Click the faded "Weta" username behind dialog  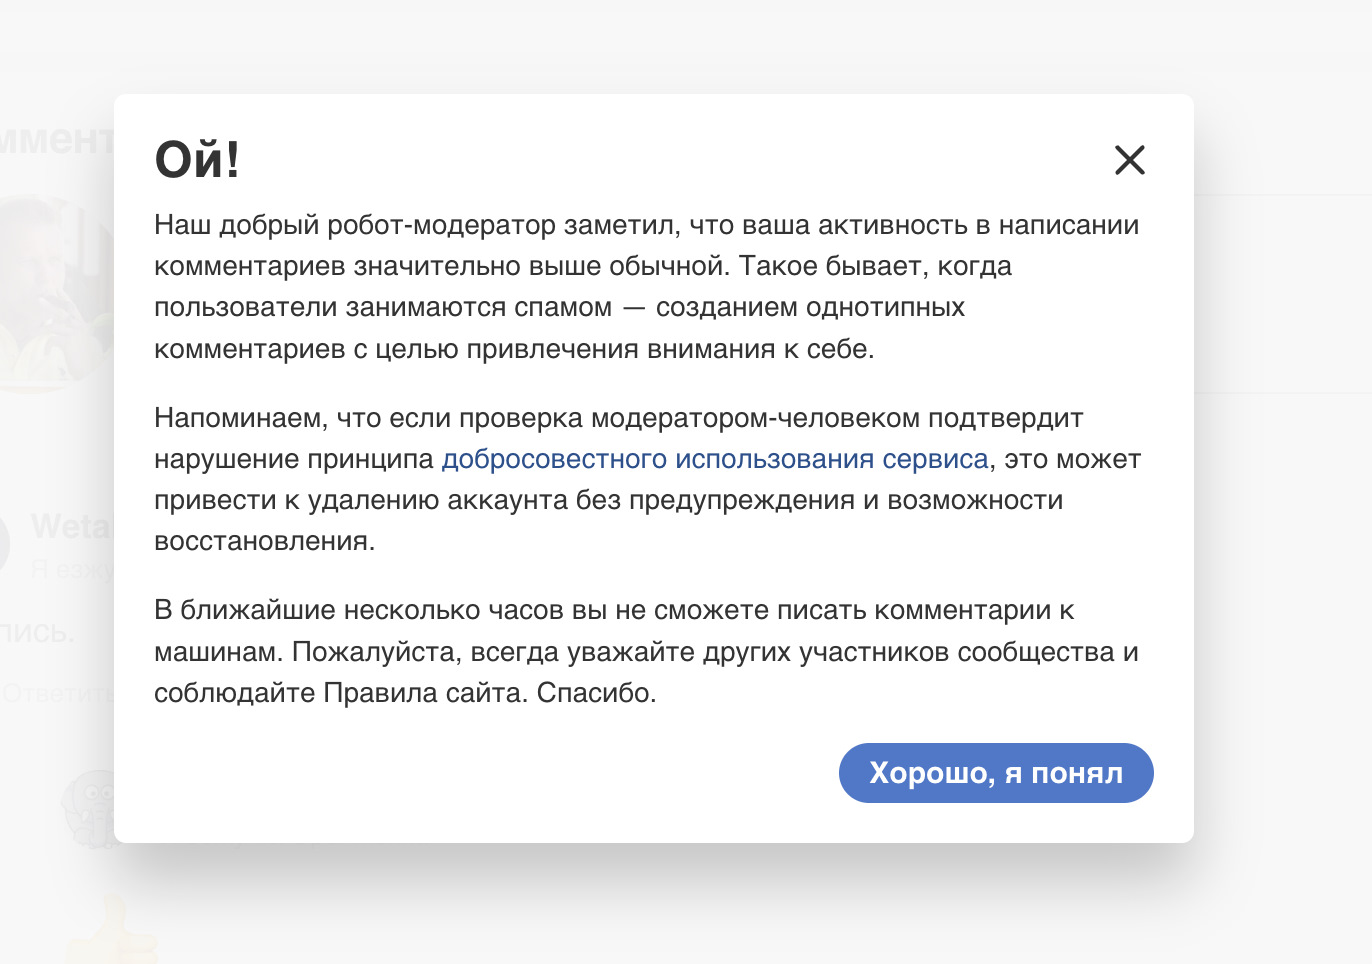72,526
